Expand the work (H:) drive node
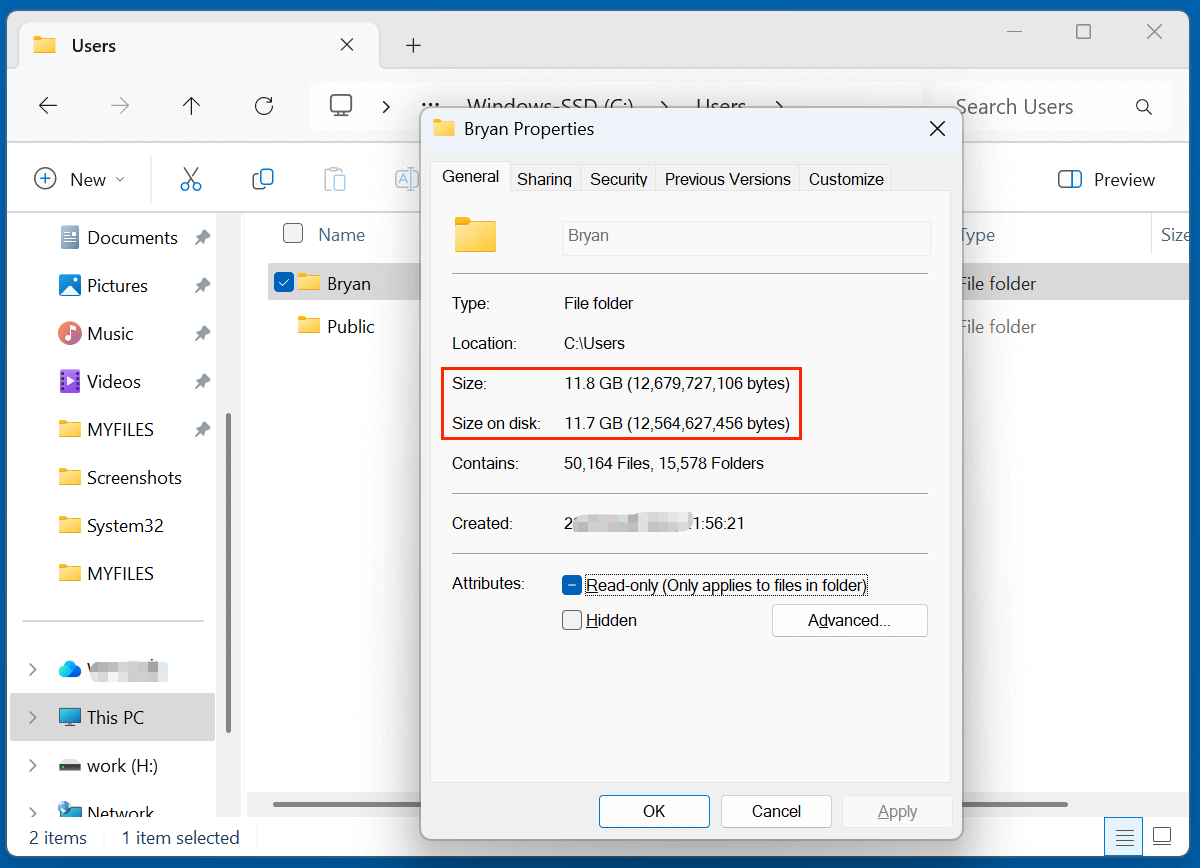Image resolution: width=1200 pixels, height=868 pixels. pyautogui.click(x=33, y=766)
